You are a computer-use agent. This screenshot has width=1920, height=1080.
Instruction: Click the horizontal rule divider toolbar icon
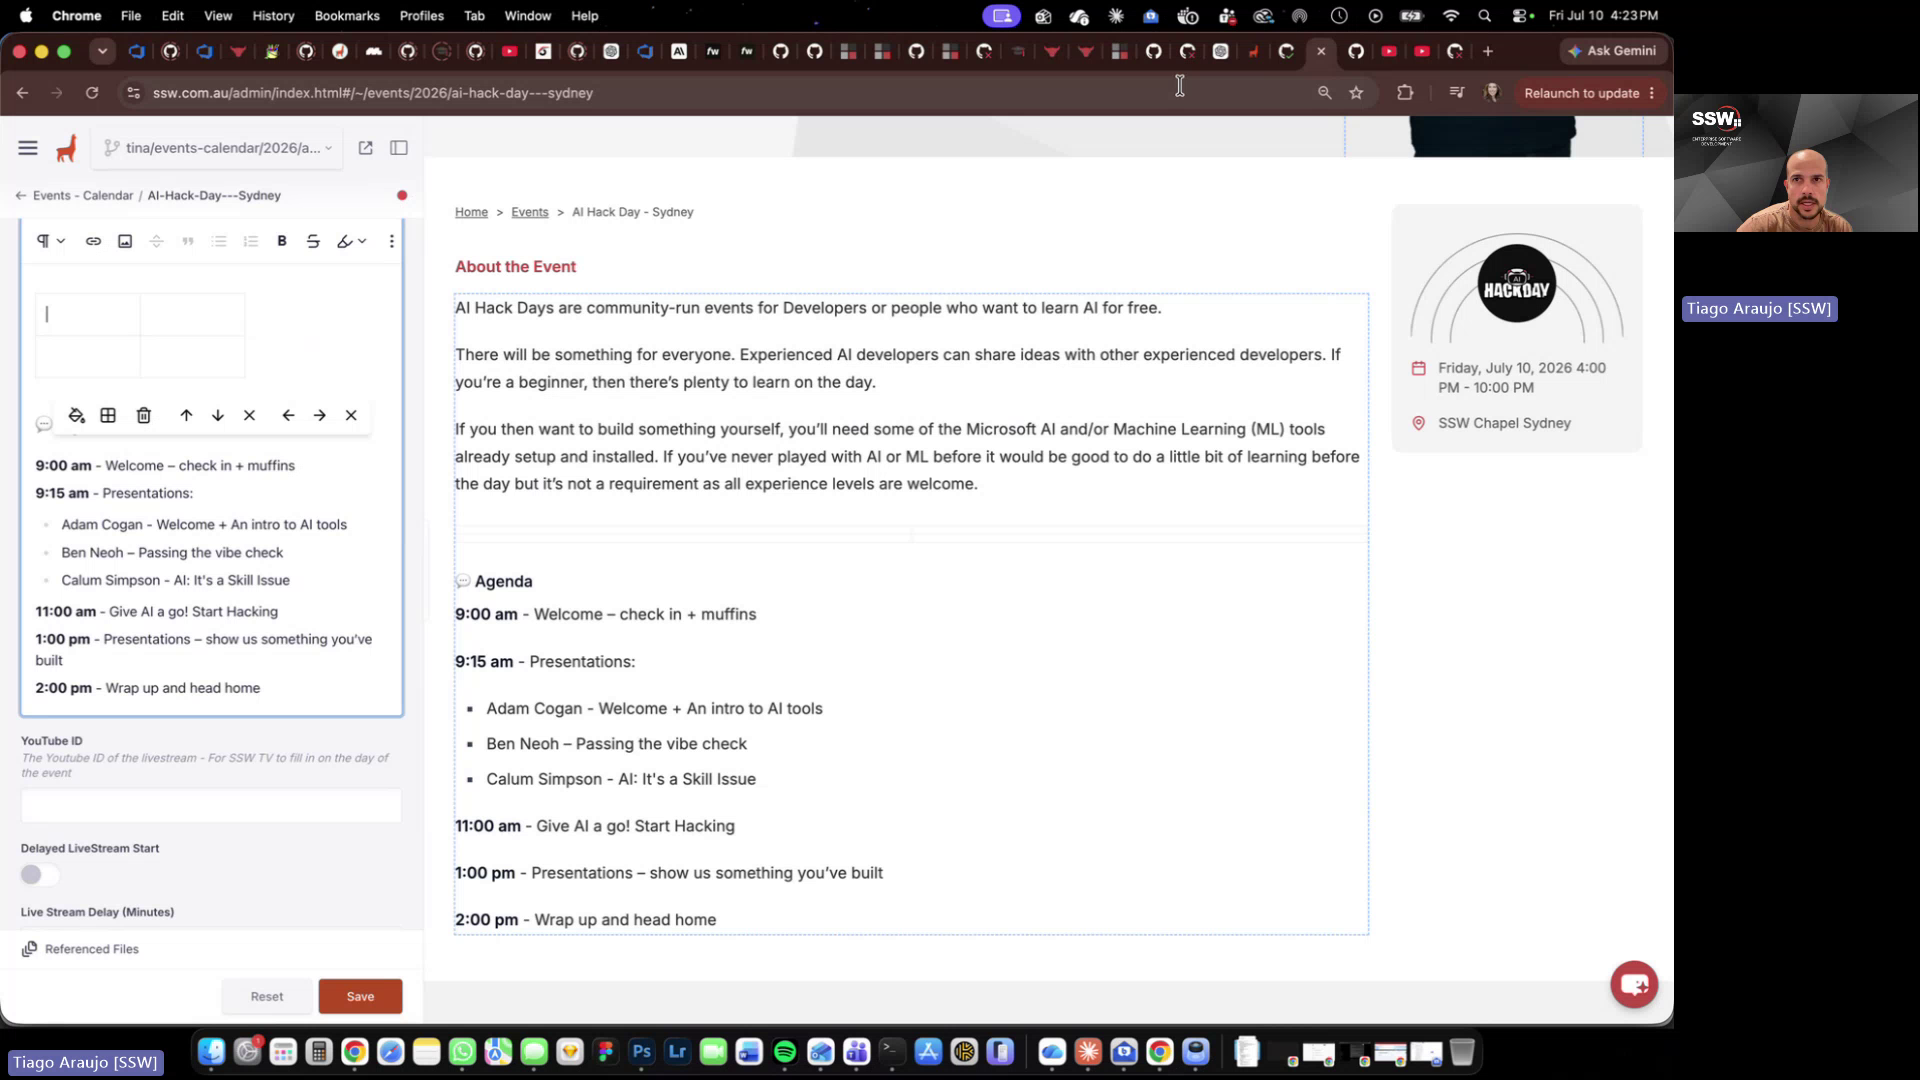point(156,241)
